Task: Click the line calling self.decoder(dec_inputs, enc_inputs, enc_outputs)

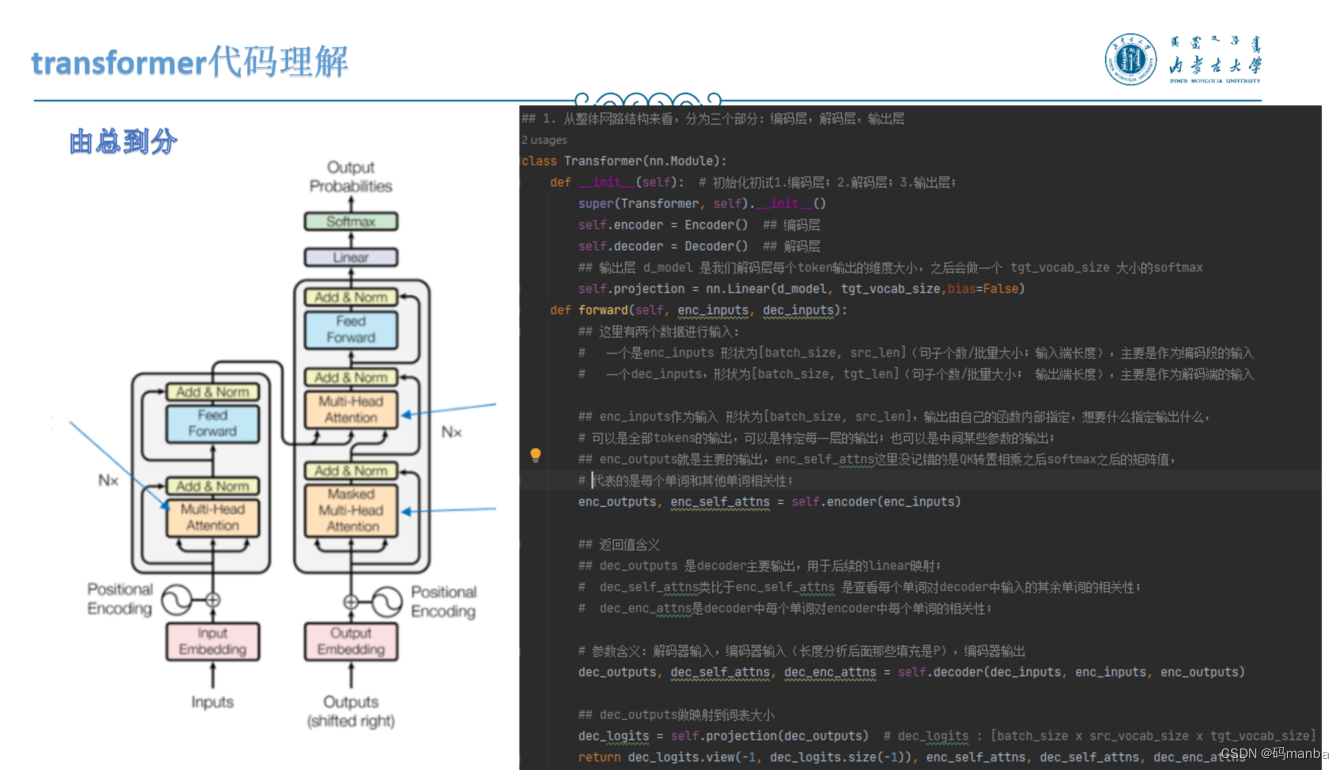Action: click(x=911, y=672)
